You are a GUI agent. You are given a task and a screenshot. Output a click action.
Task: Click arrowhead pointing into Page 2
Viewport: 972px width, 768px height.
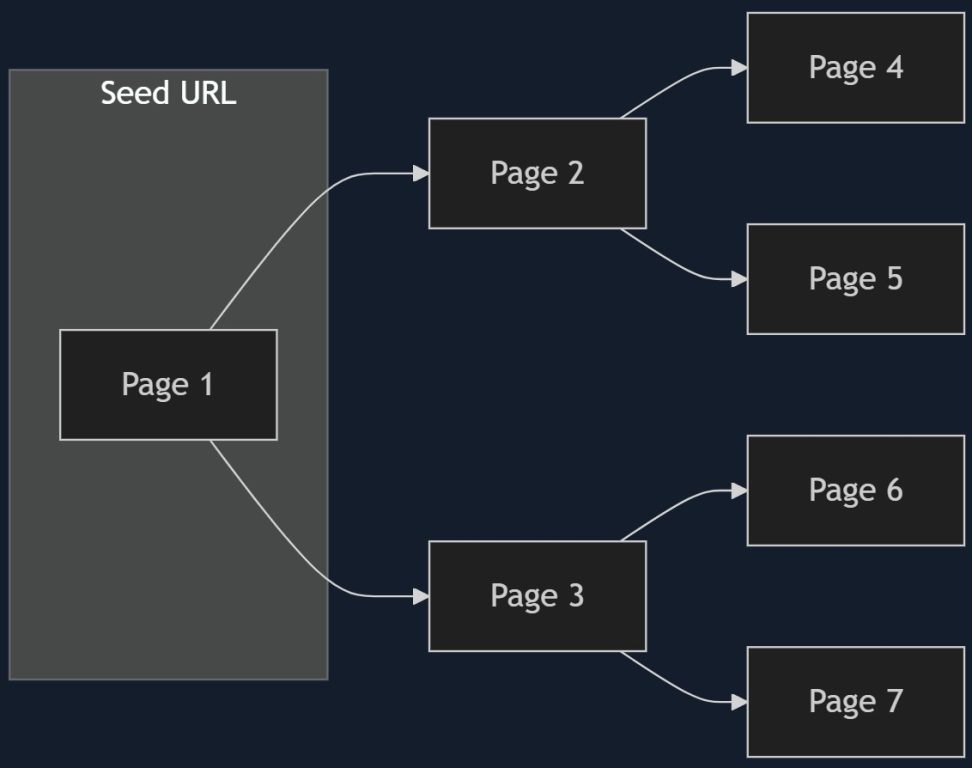pyautogui.click(x=421, y=174)
